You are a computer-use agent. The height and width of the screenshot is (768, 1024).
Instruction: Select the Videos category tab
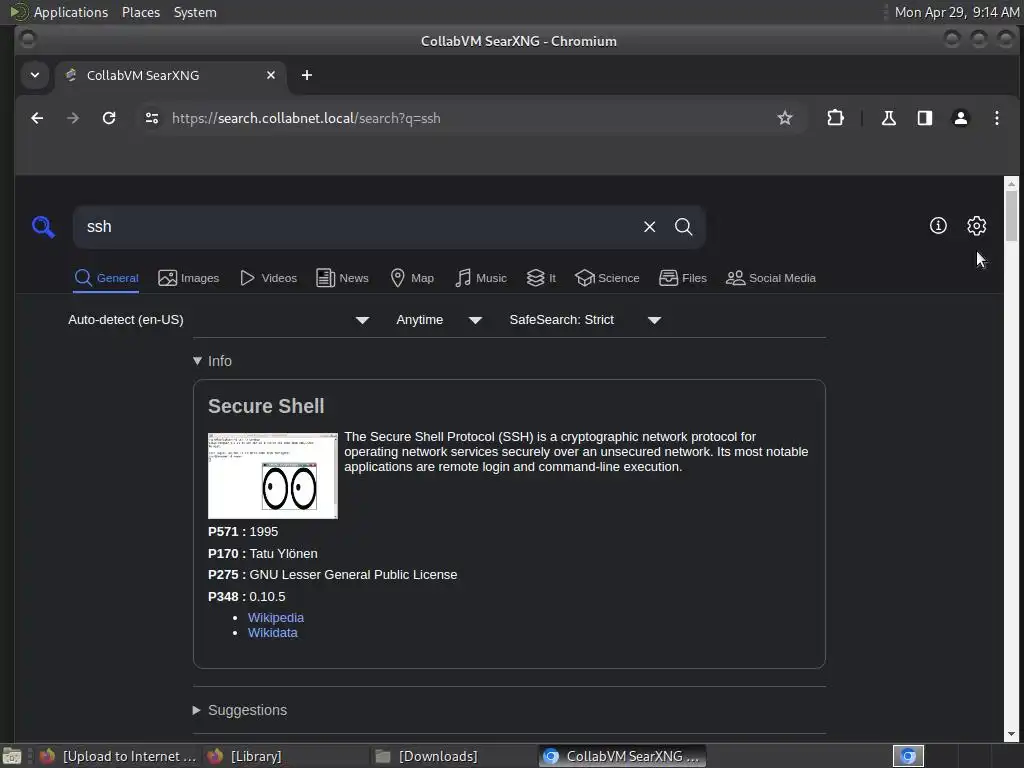(x=268, y=278)
